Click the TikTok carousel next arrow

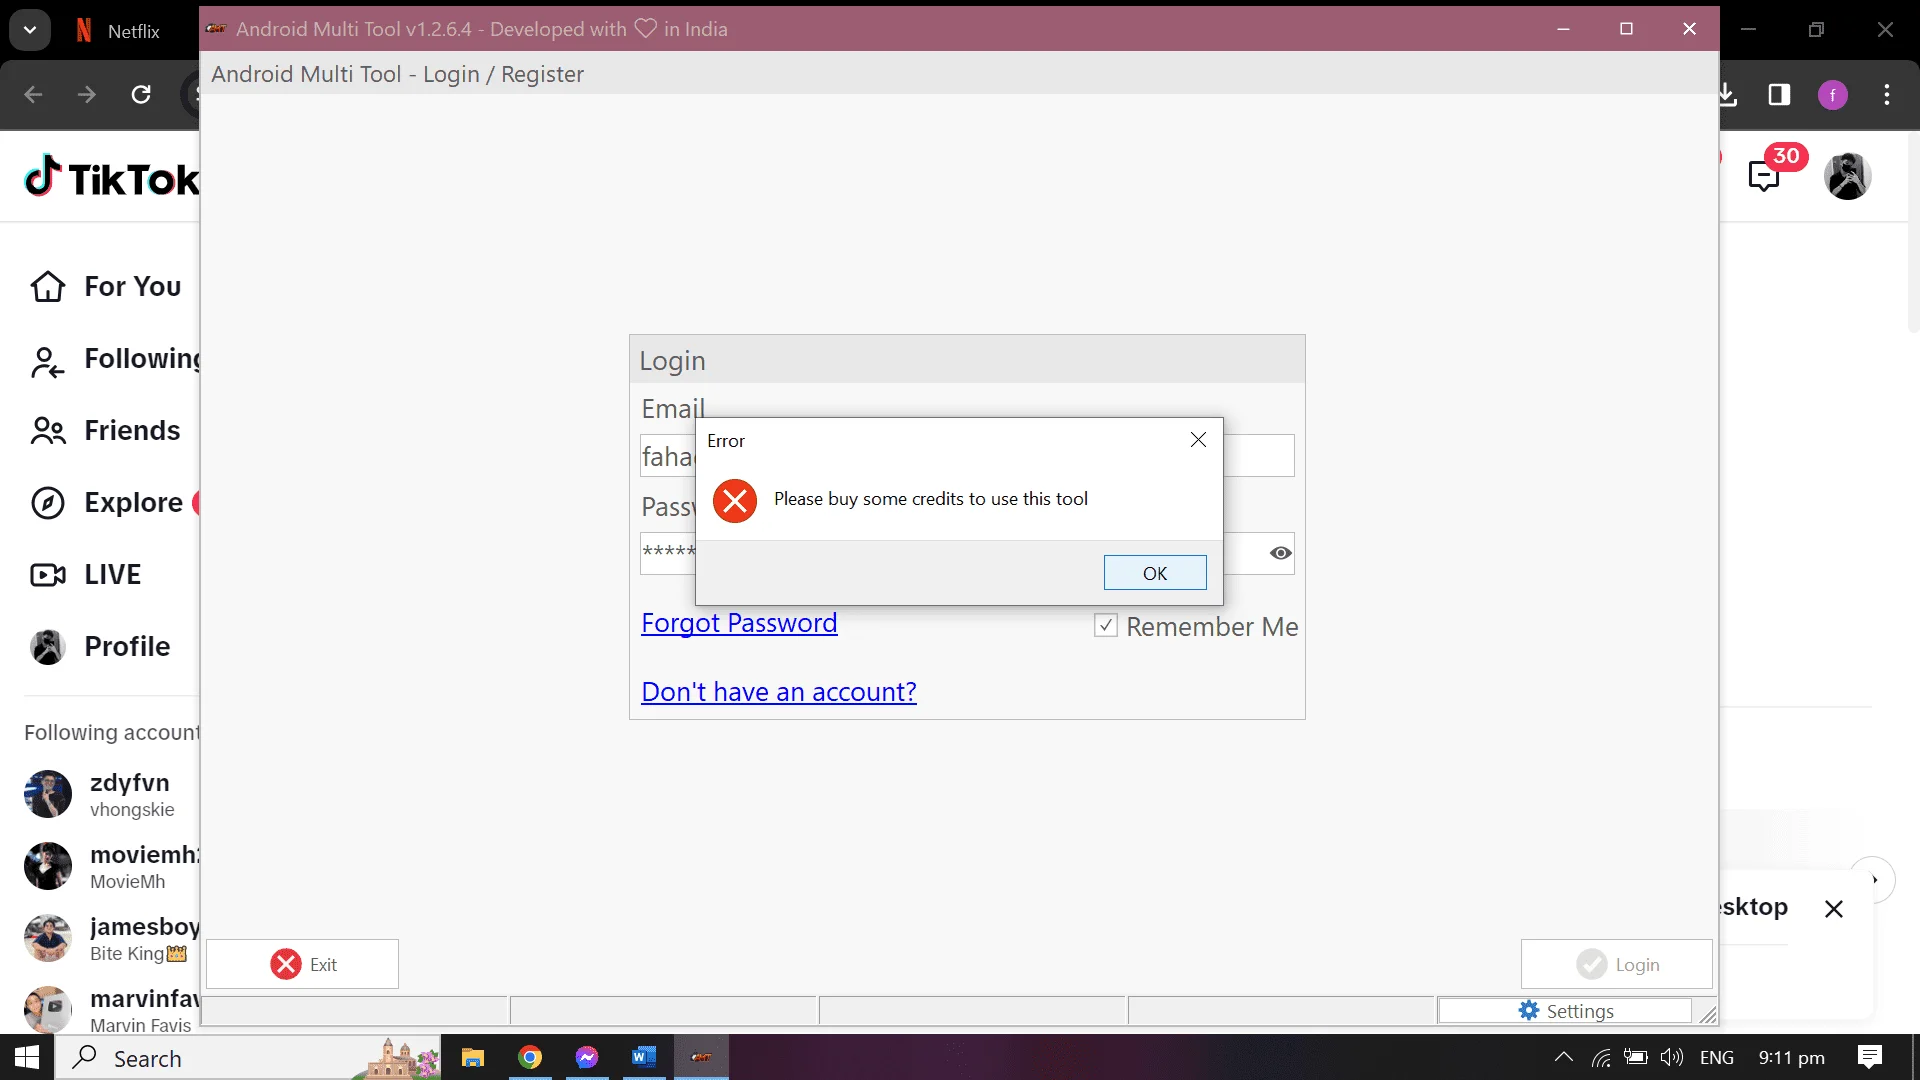click(1873, 880)
